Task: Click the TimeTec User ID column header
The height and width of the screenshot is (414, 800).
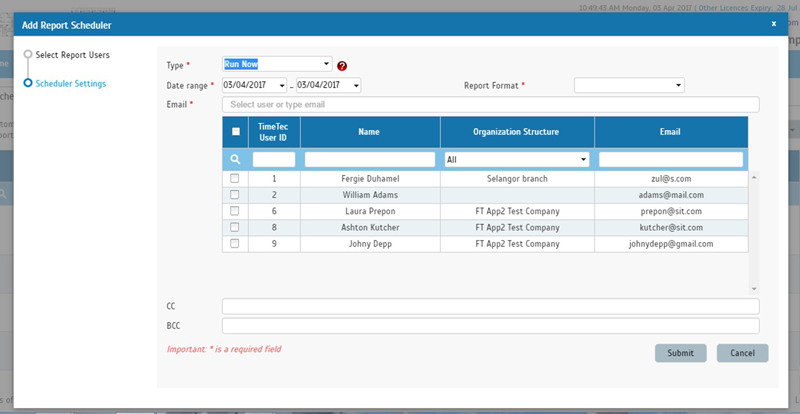Action: [274, 132]
